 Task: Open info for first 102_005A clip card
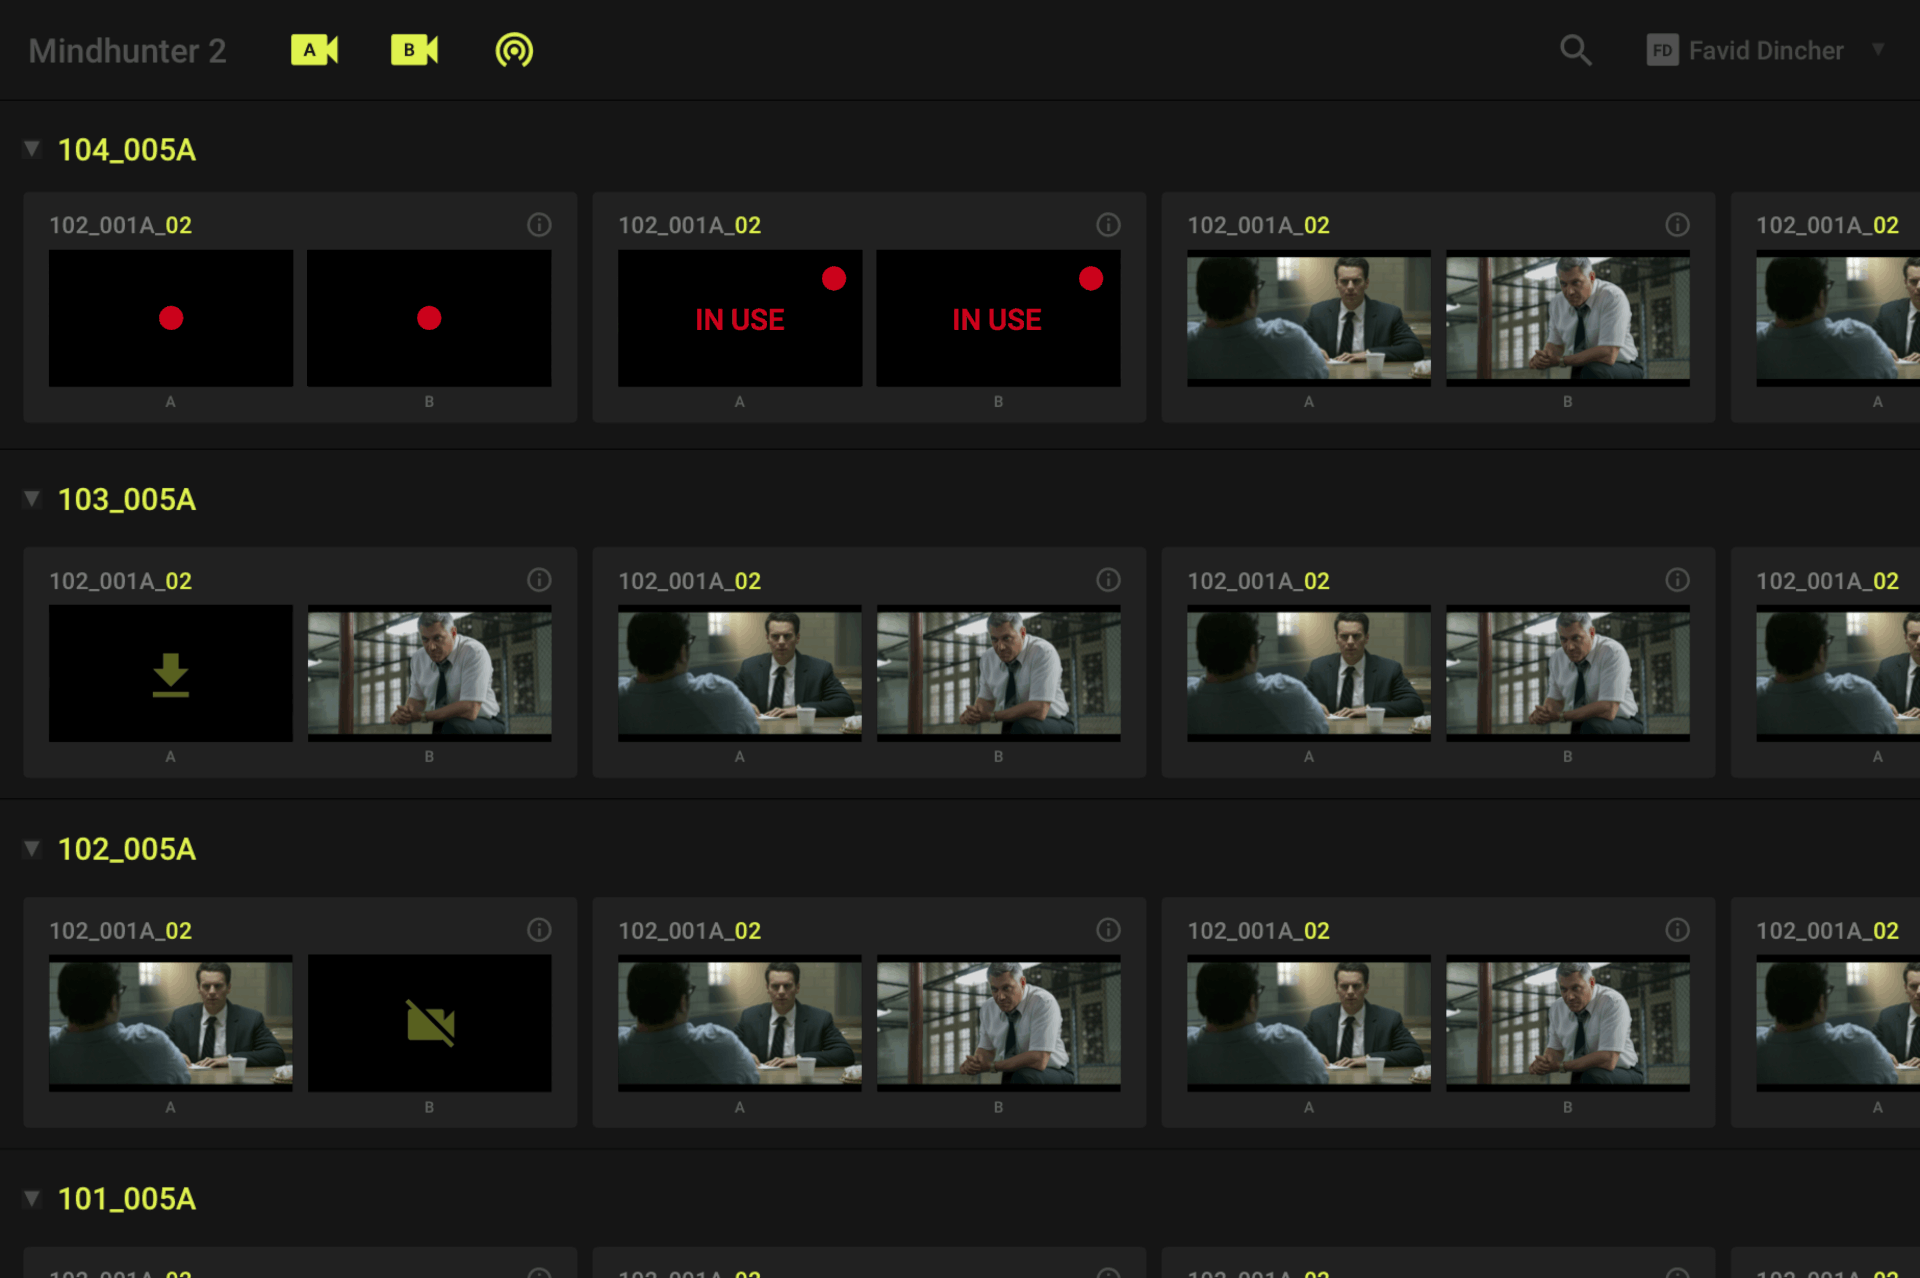539,930
